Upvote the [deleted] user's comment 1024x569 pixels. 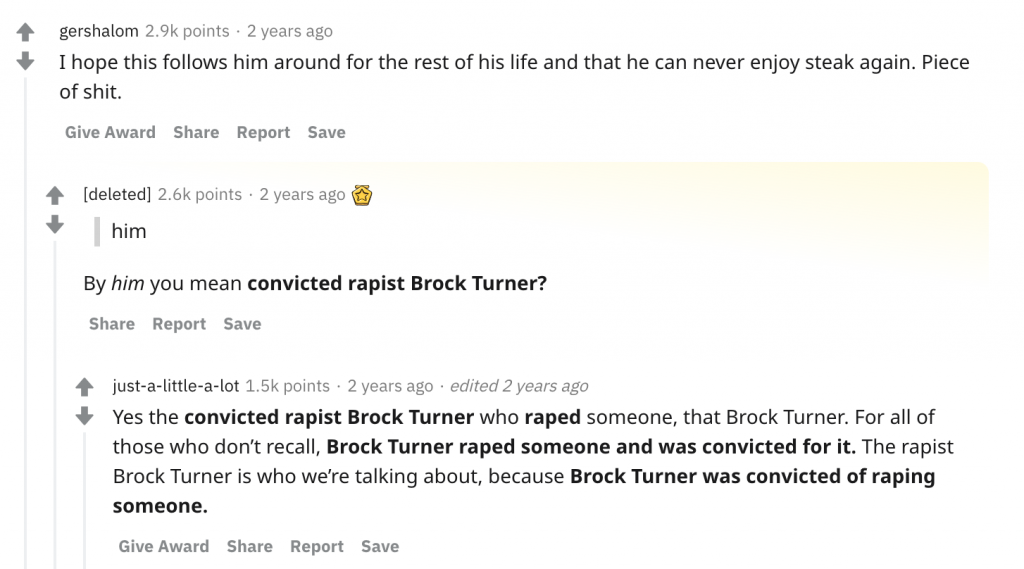(55, 195)
